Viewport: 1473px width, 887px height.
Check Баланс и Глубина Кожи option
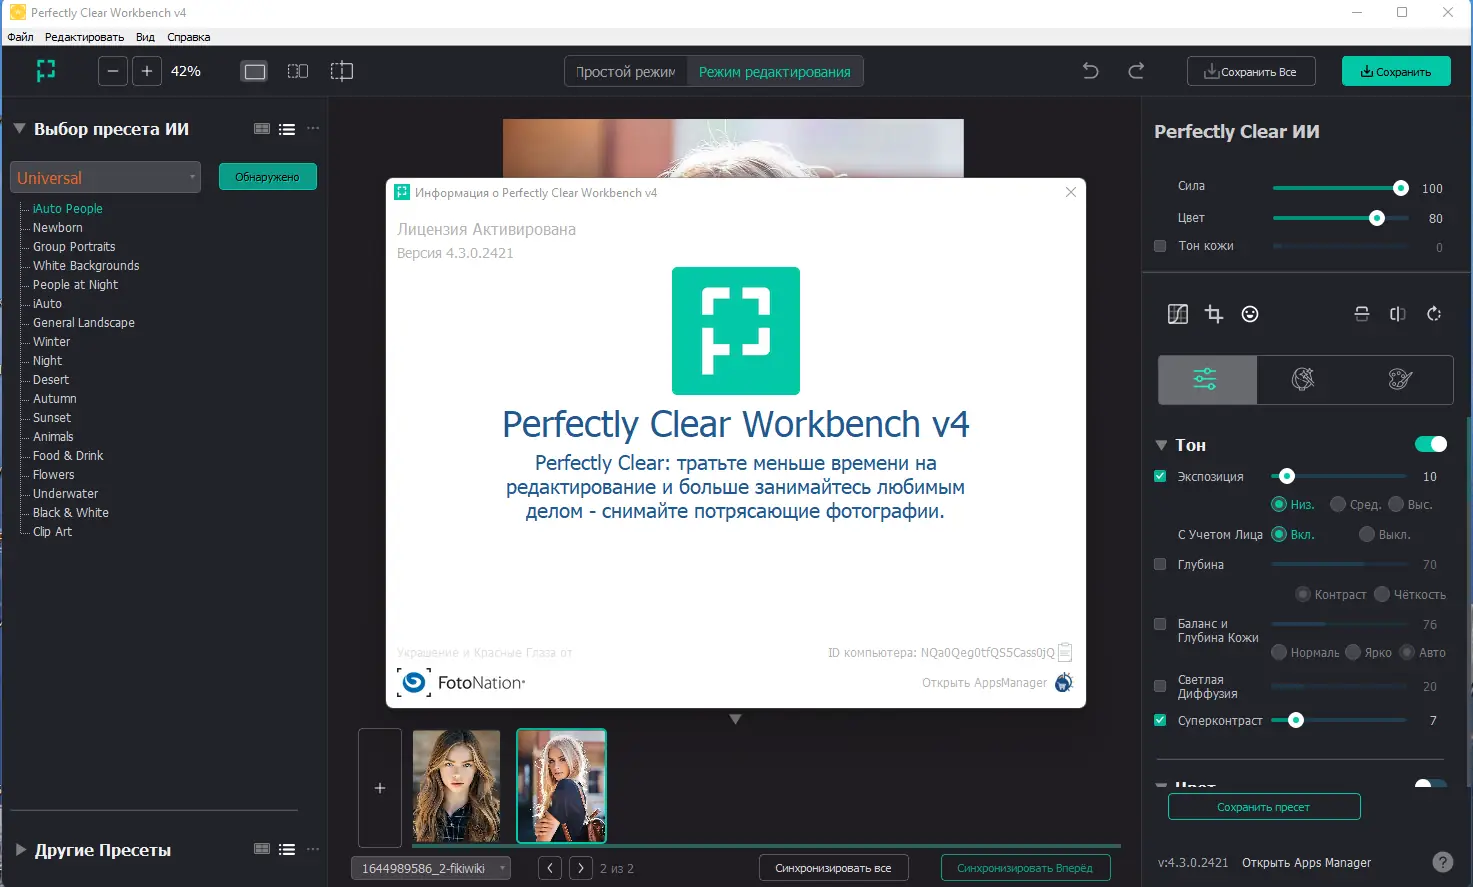1160,624
